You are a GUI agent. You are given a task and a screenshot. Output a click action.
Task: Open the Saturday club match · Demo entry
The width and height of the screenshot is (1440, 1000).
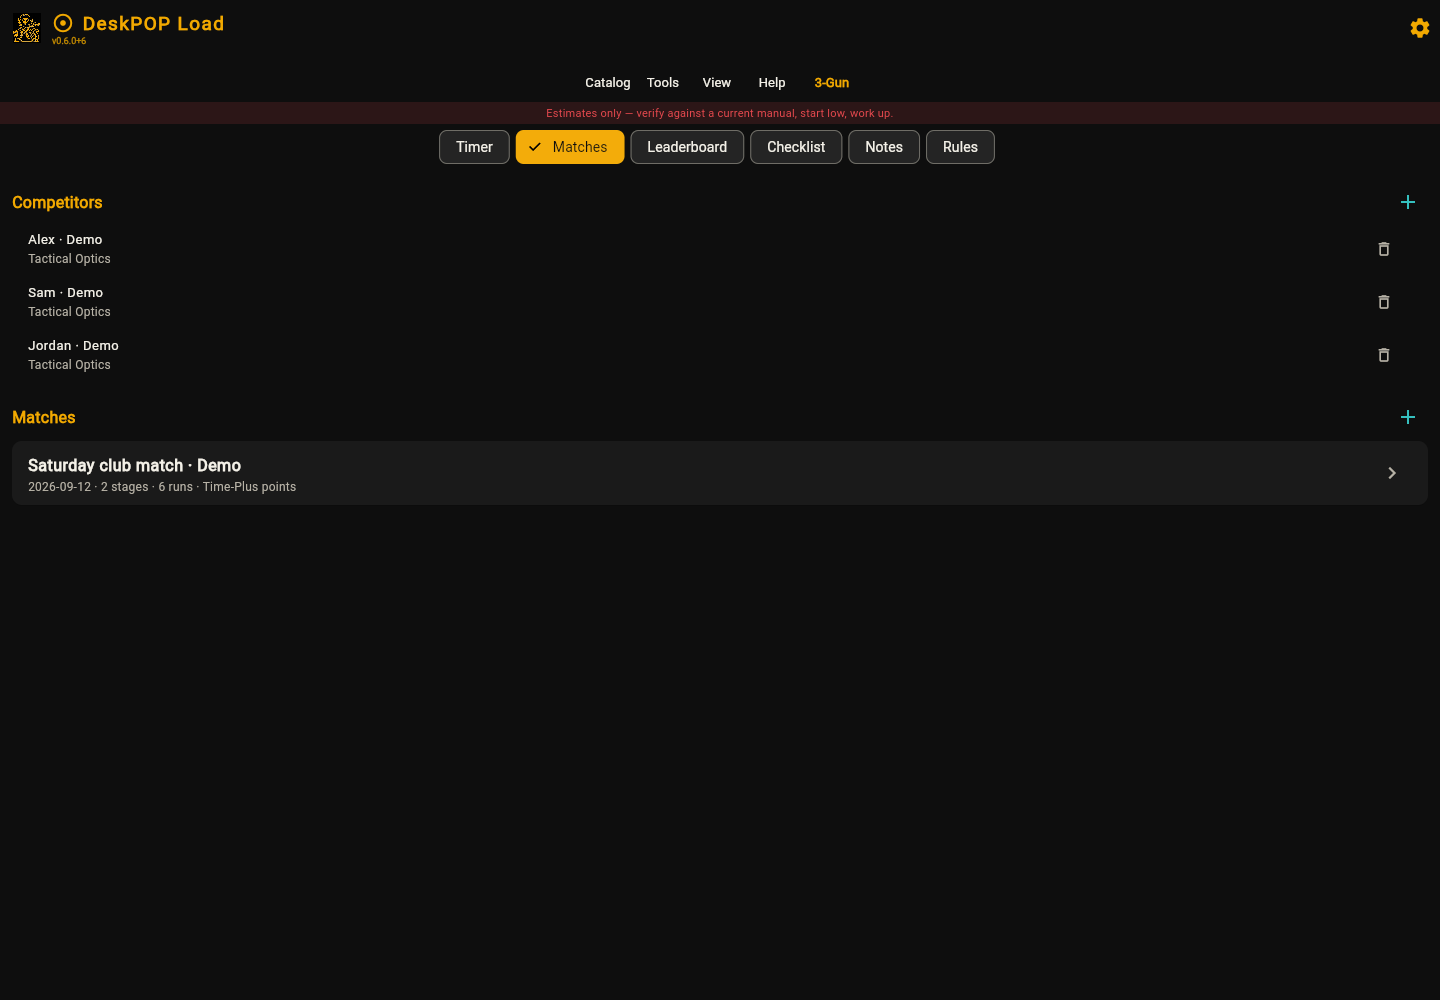click(x=720, y=473)
